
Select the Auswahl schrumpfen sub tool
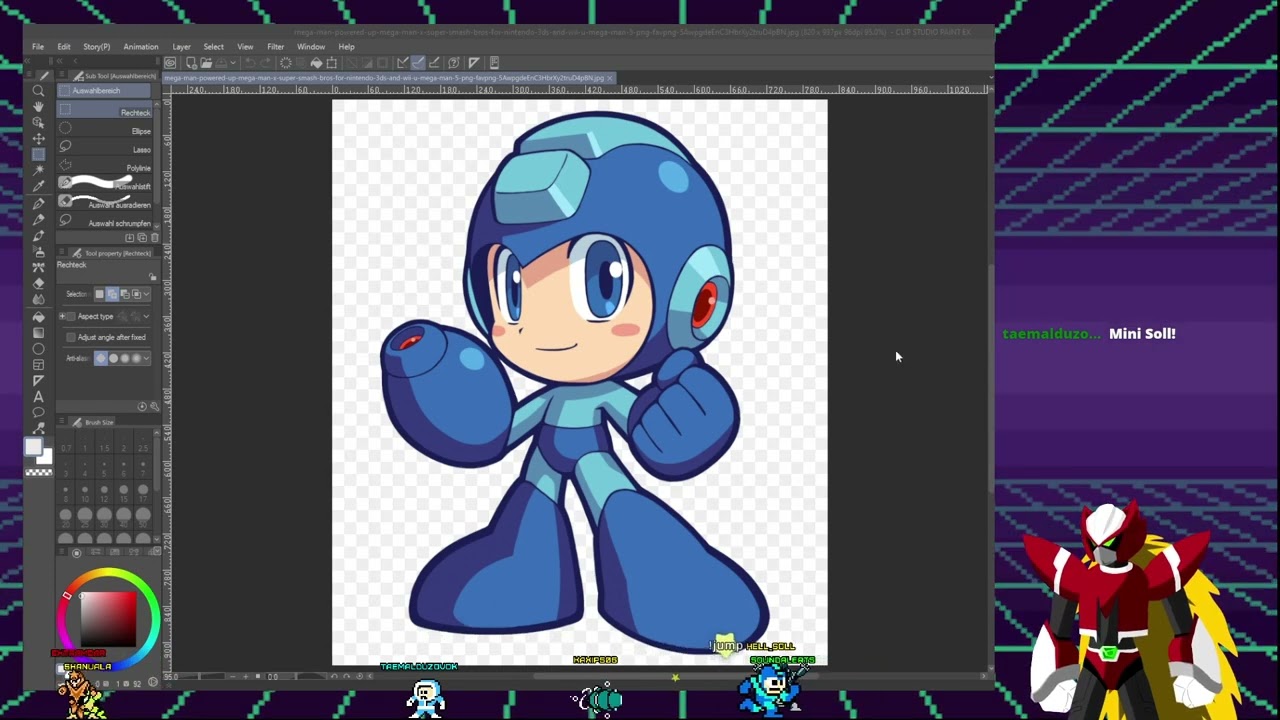click(104, 219)
